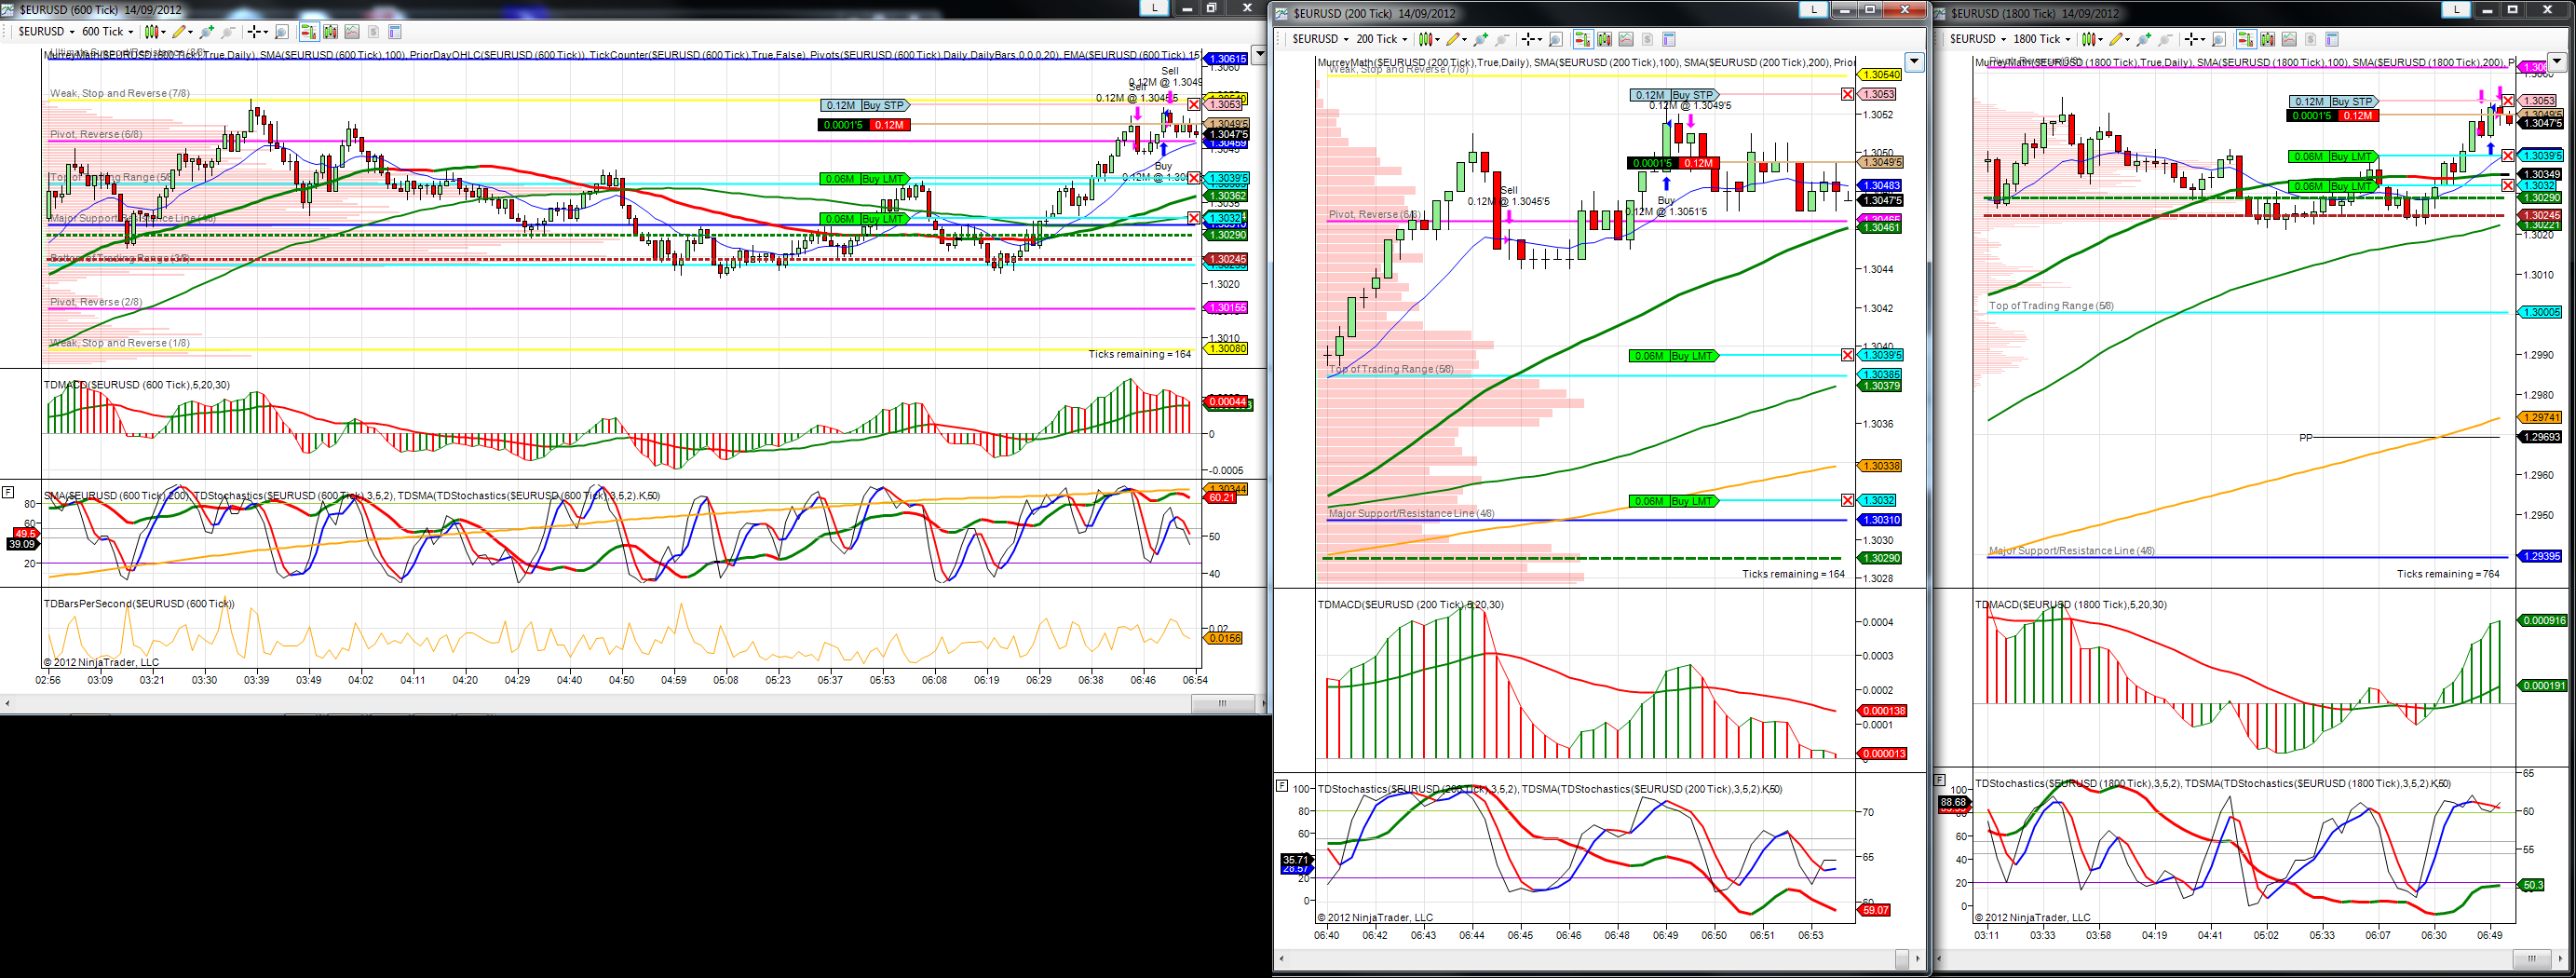Toggle Chart Trader in 200 Tick window
Screen dimensions: 2576x978
pyautogui.click(x=1583, y=39)
